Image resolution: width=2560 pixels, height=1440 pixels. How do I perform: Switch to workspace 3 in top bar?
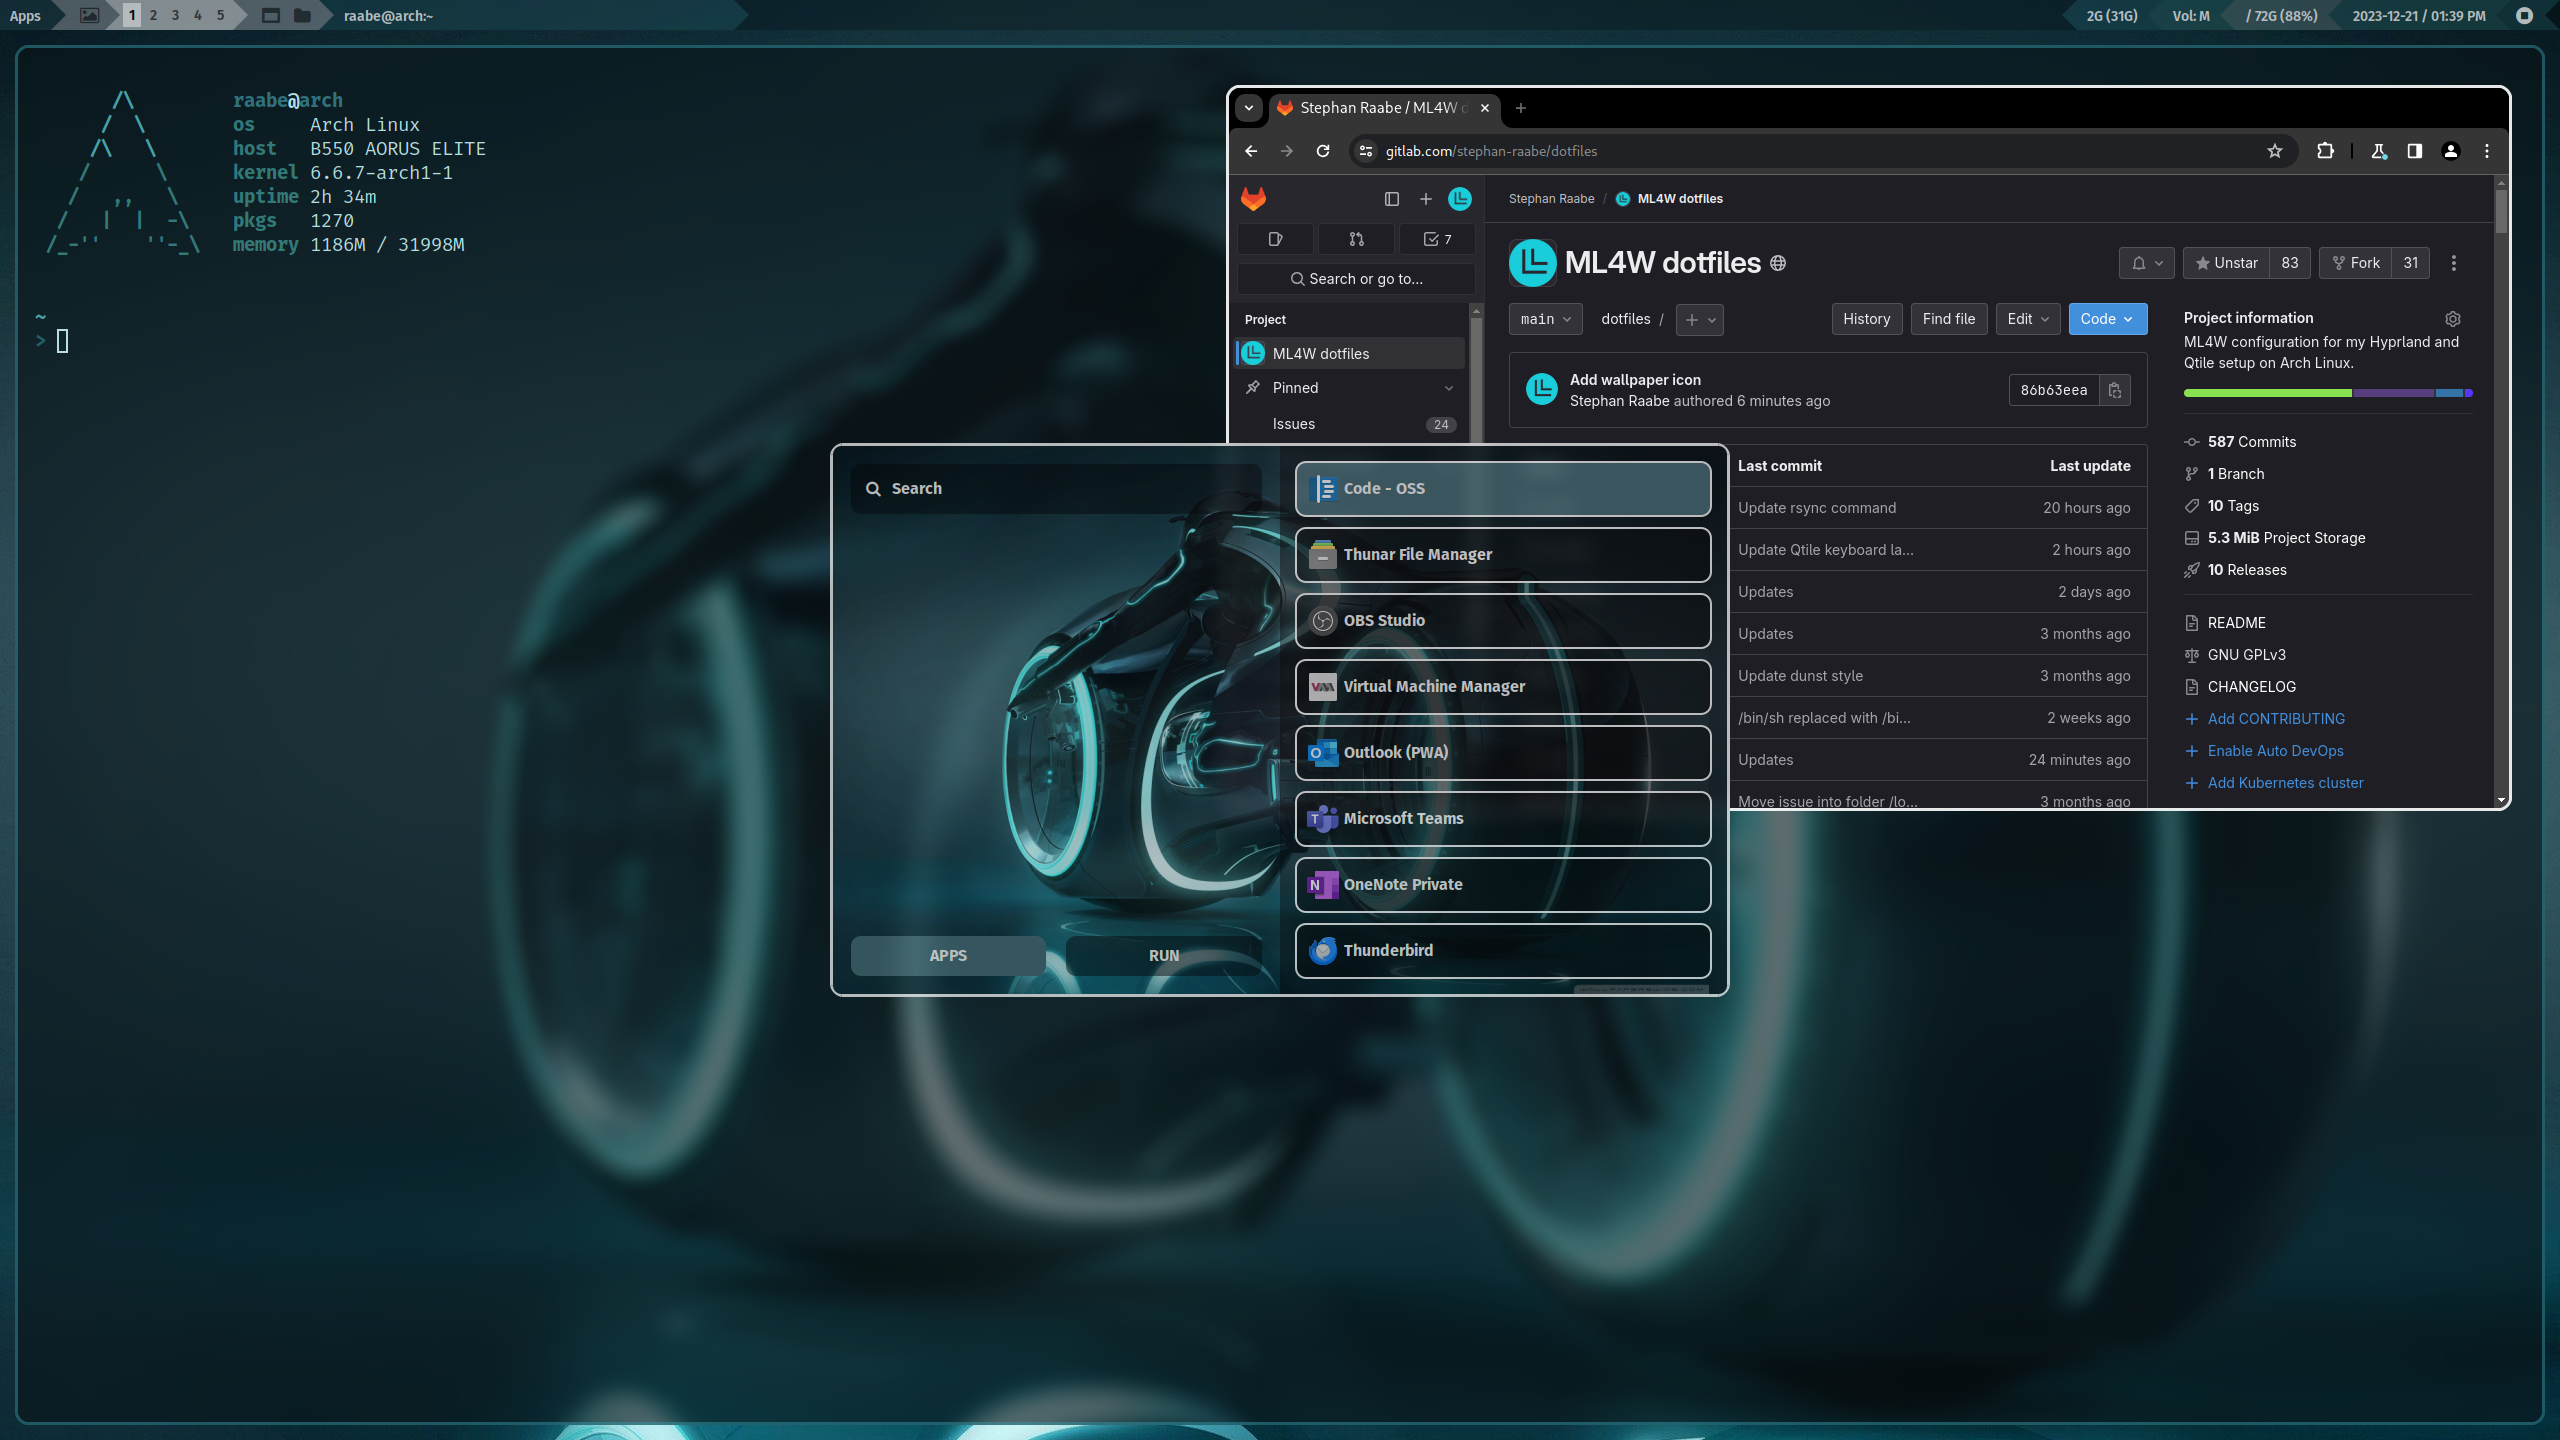(x=175, y=15)
